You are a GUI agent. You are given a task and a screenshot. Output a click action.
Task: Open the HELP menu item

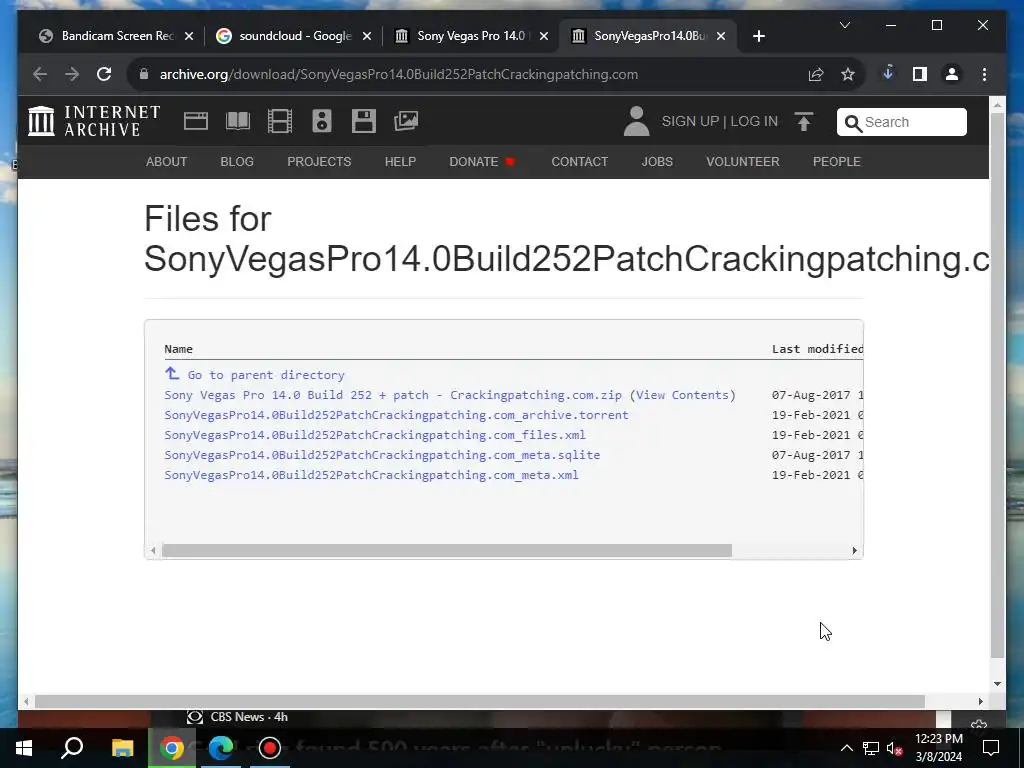click(x=400, y=162)
